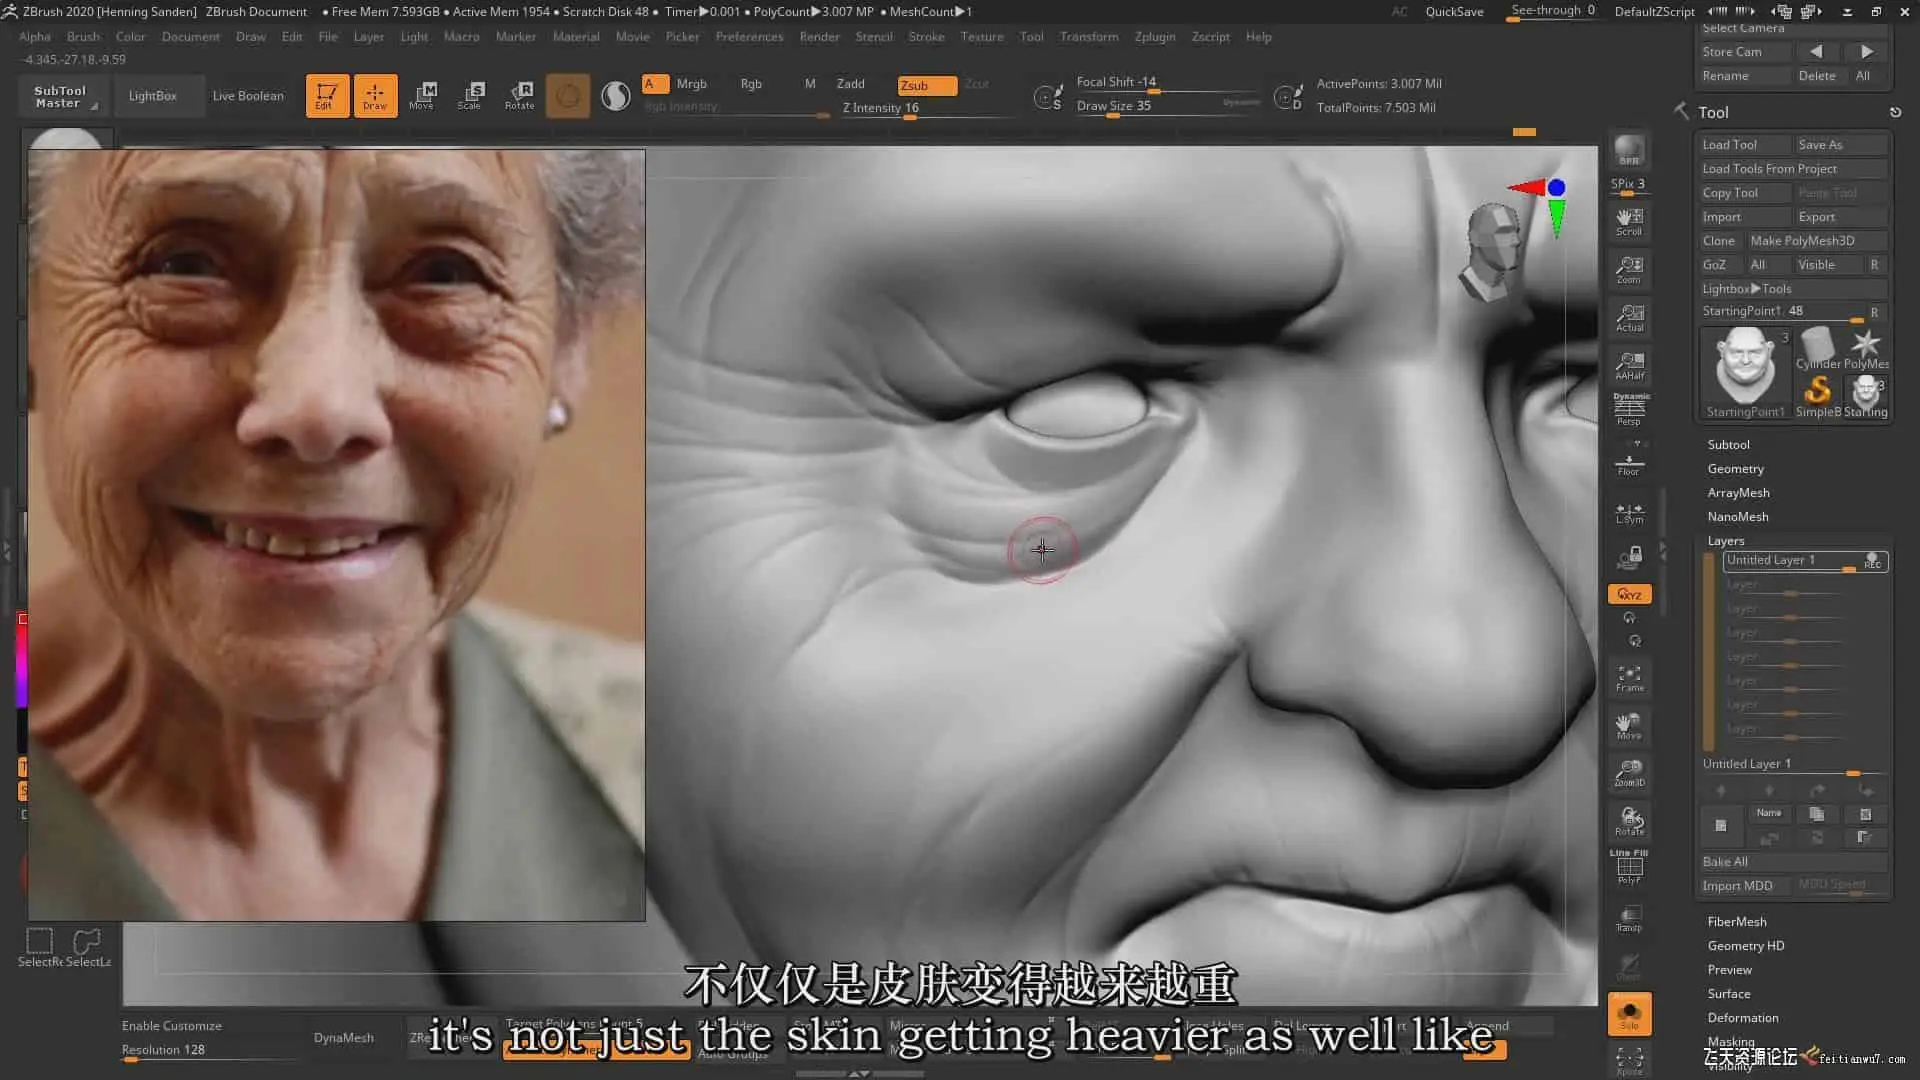
Task: Open the Zplugin menu
Action: click(1154, 37)
